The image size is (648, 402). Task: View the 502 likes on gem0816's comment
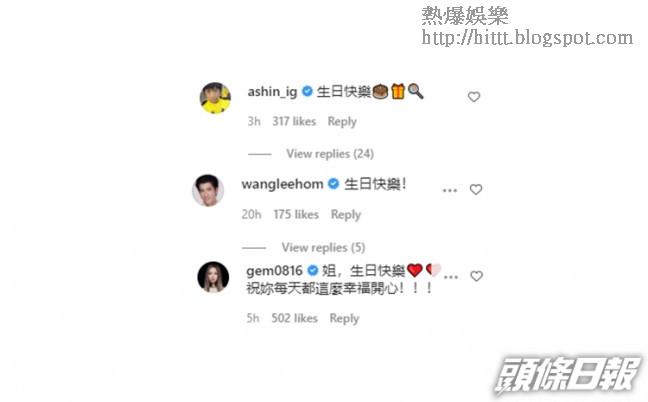tap(294, 318)
